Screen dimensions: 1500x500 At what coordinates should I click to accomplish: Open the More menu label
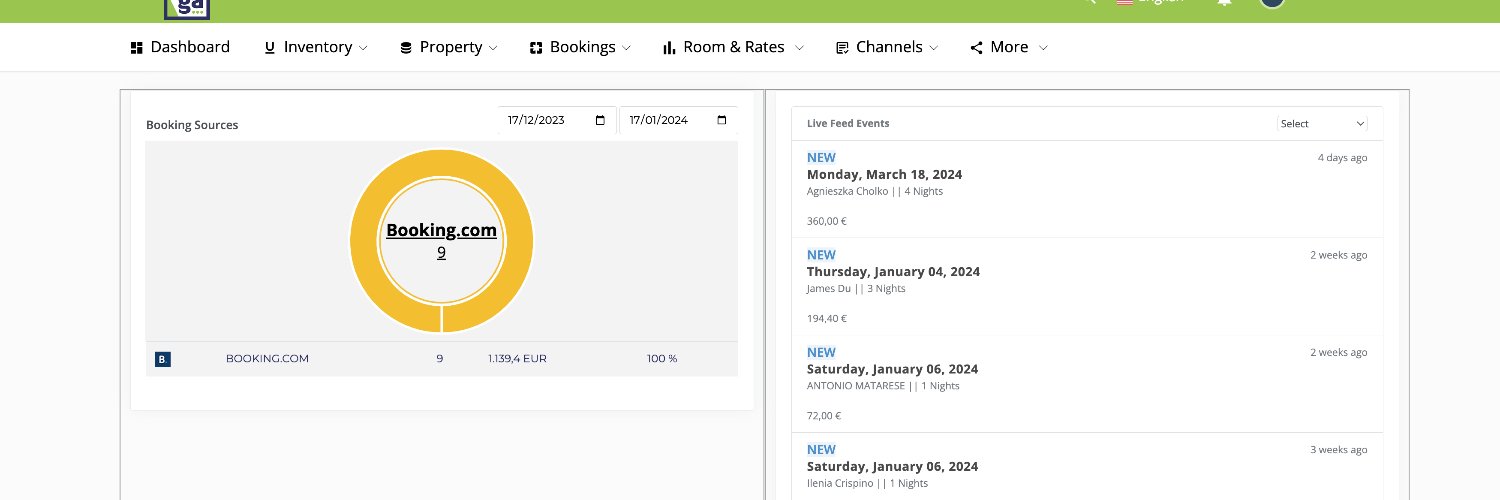tap(1009, 47)
